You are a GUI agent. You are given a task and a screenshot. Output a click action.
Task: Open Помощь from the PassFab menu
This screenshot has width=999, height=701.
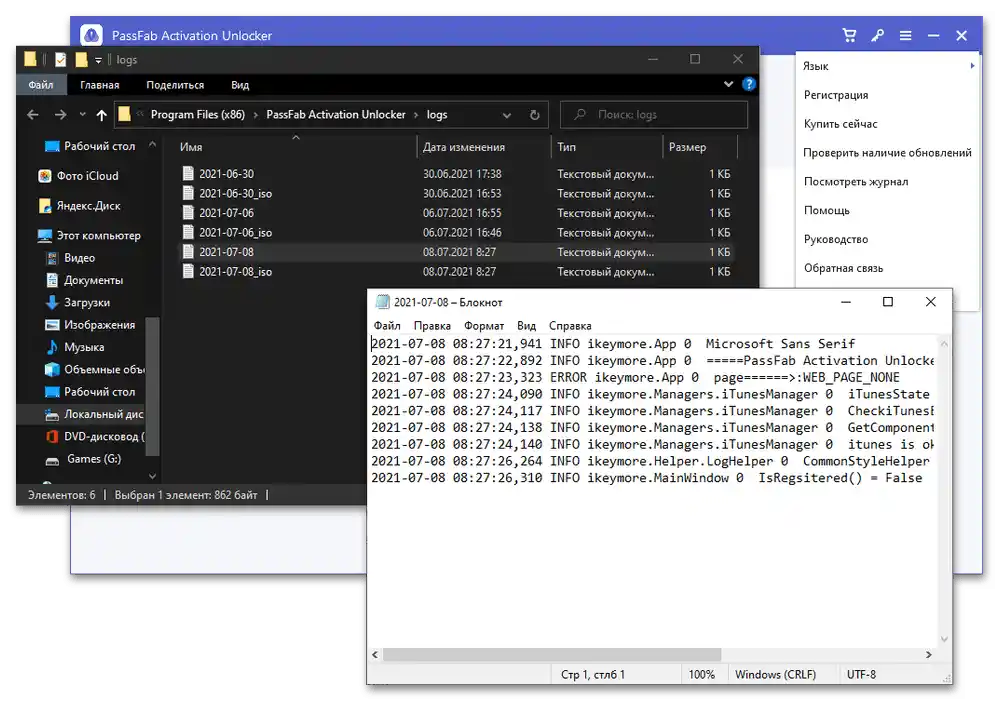(826, 210)
